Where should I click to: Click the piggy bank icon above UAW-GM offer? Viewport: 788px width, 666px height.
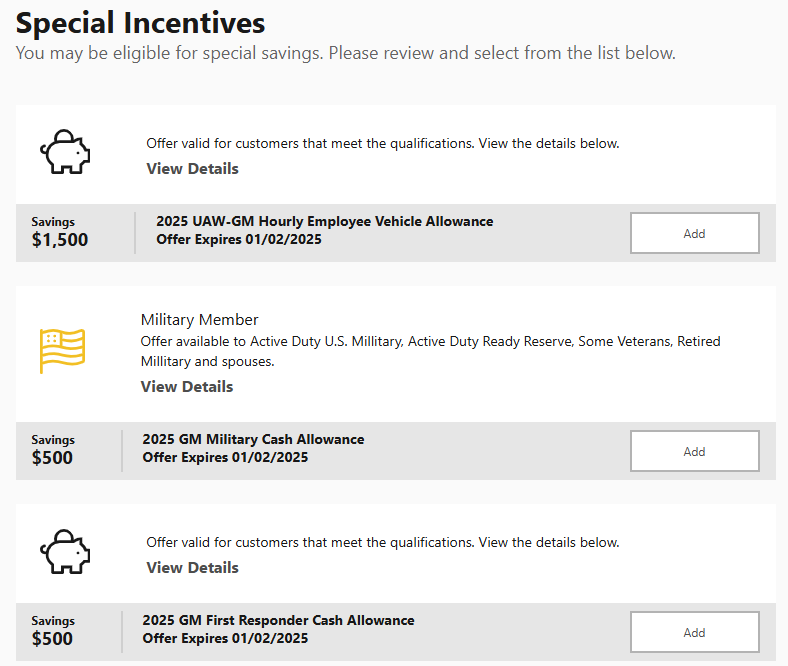coord(65,151)
